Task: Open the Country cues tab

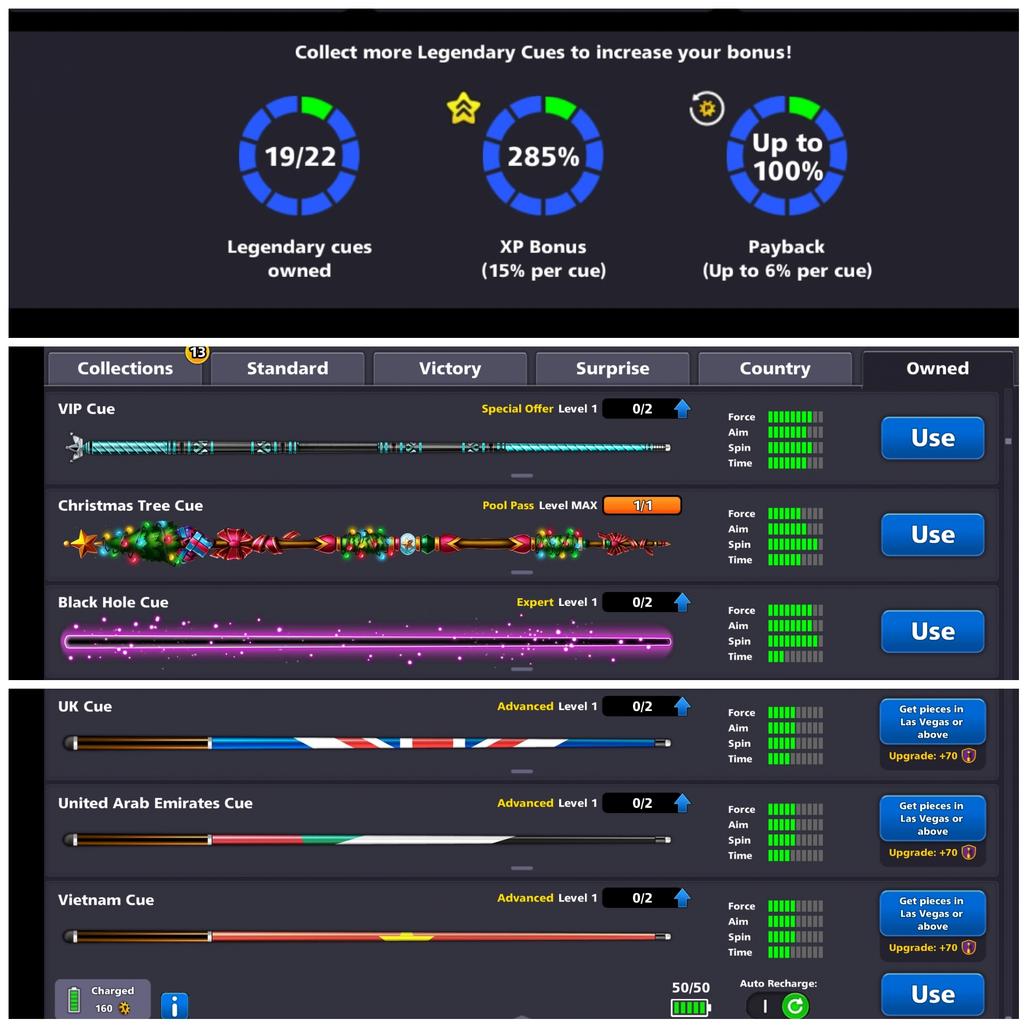Action: point(774,369)
